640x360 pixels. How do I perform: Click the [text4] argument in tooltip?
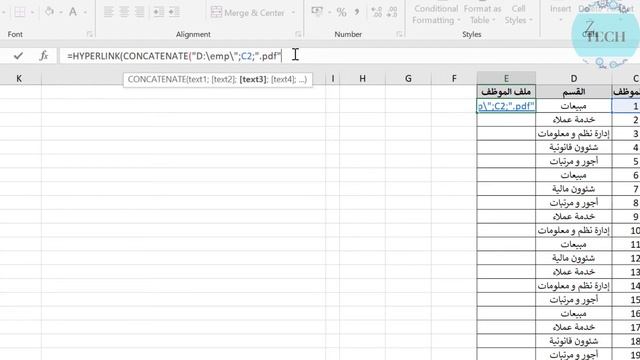click(282, 79)
